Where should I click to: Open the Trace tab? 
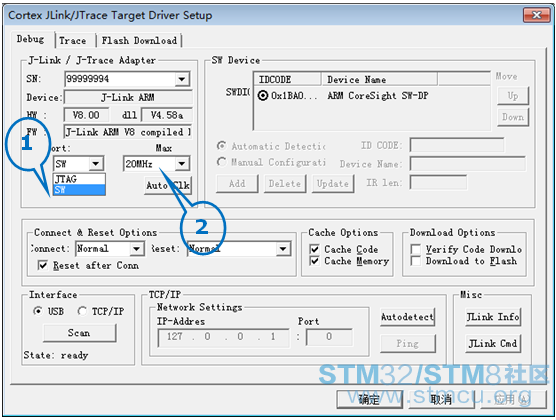(x=73, y=41)
